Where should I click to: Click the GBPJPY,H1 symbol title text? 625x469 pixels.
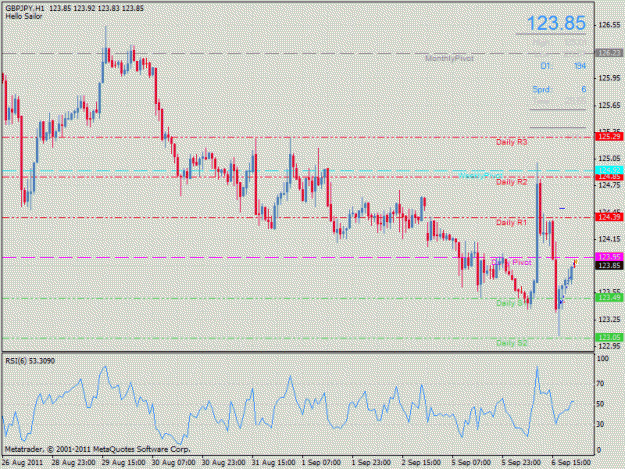(x=25, y=8)
